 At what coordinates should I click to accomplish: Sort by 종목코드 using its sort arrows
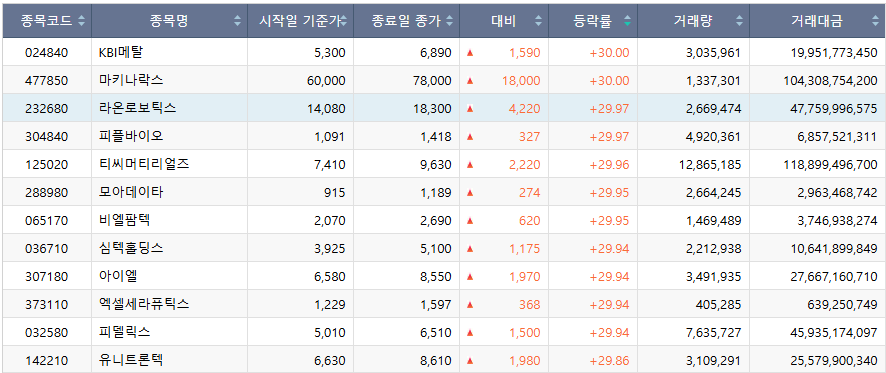click(x=82, y=21)
